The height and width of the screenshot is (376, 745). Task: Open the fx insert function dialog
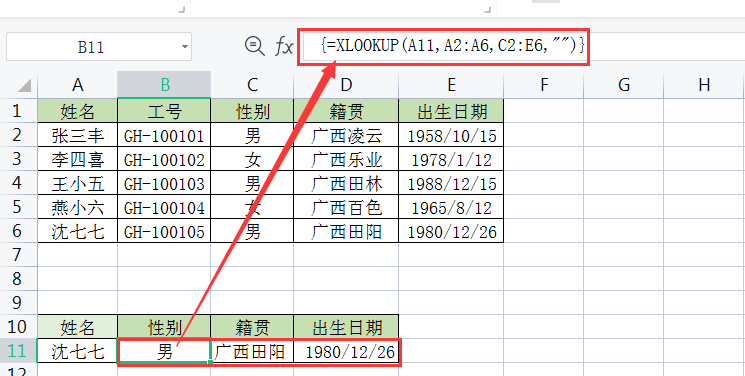click(284, 47)
